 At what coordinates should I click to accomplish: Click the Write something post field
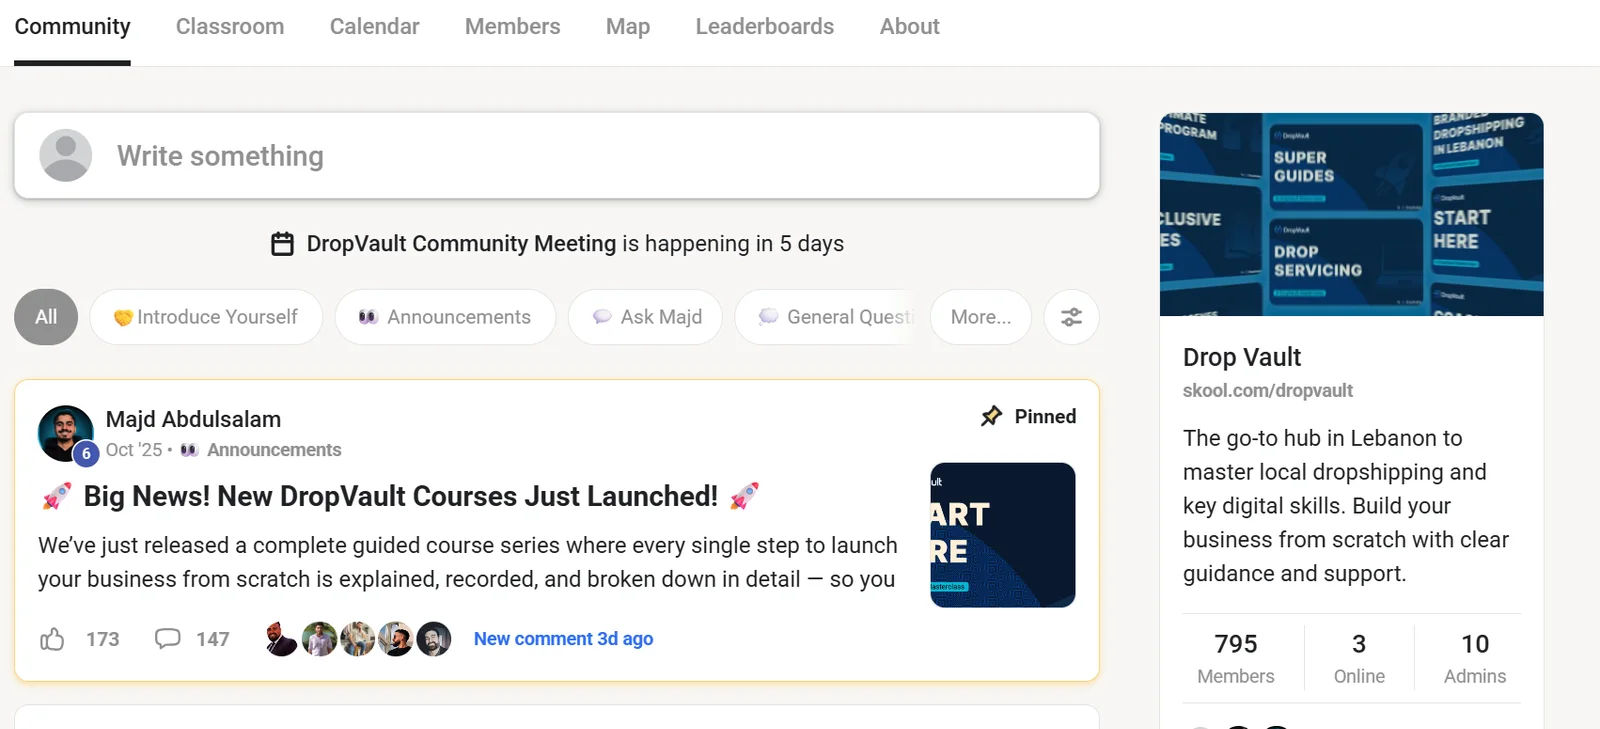coord(557,155)
